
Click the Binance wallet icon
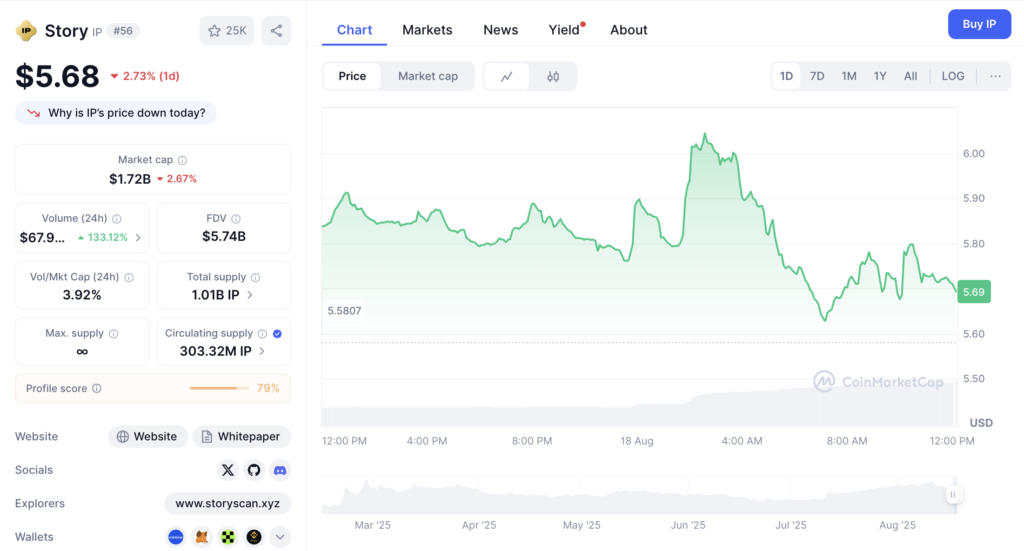(253, 537)
